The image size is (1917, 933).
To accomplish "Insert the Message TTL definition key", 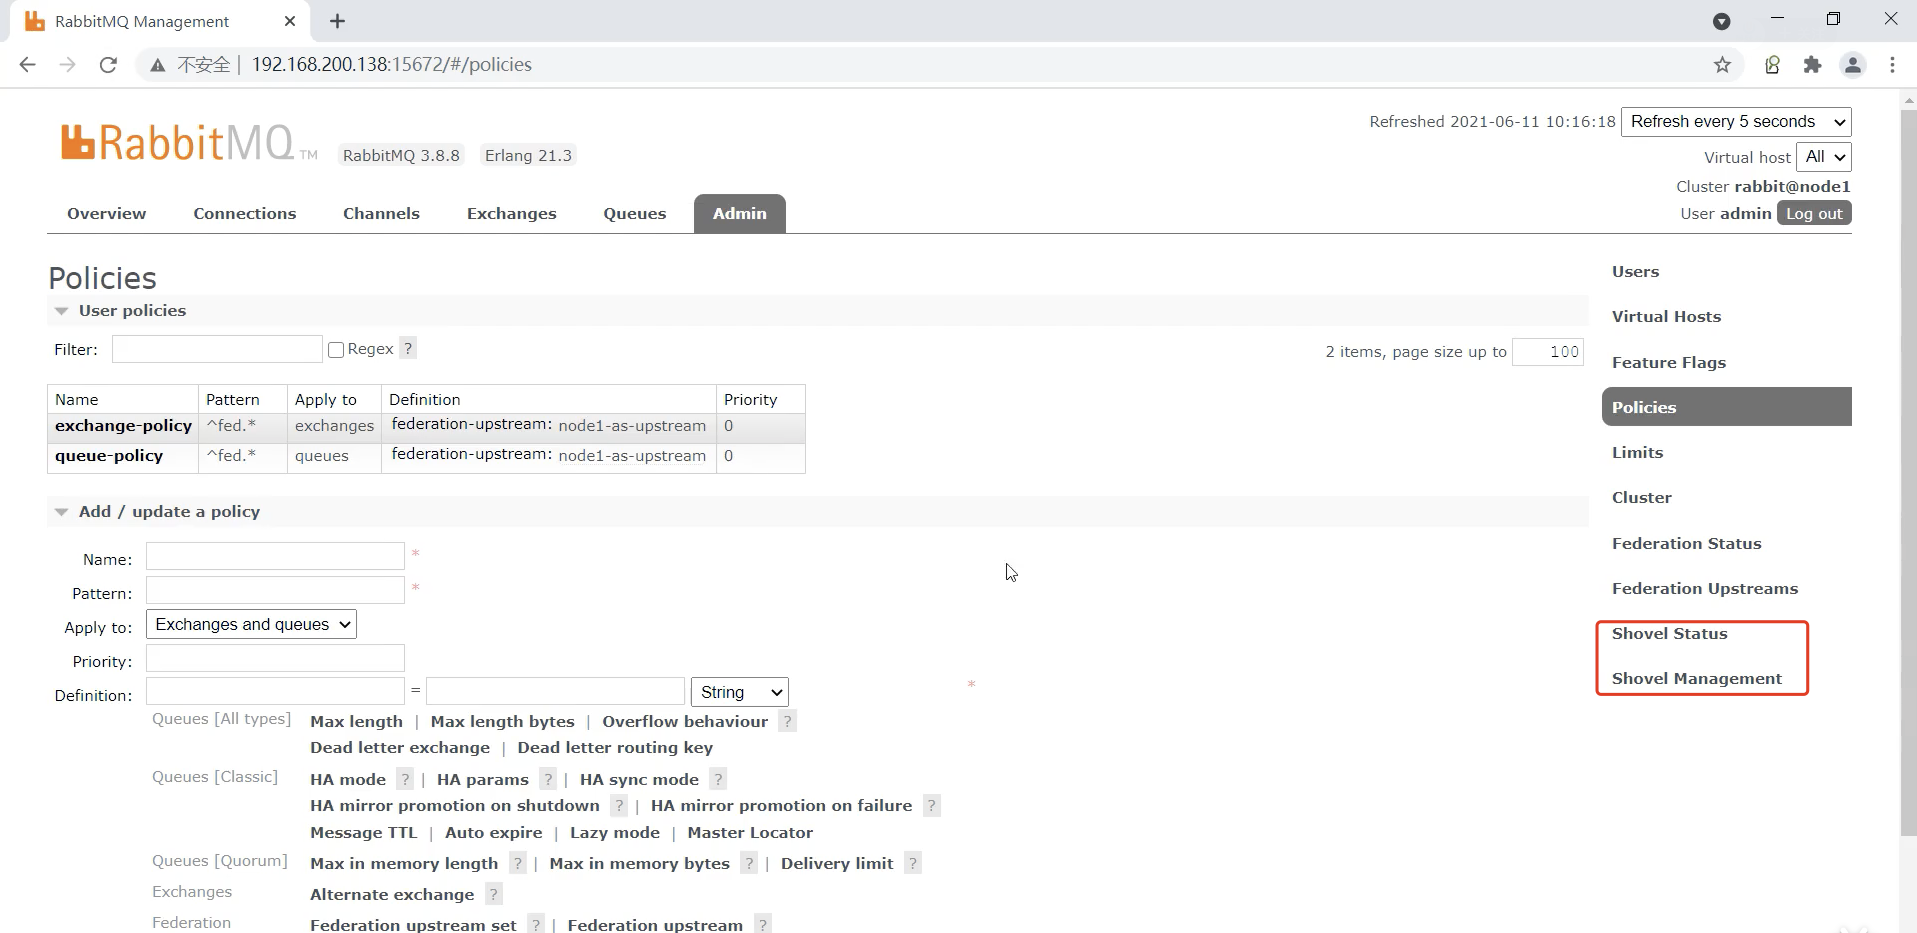I will 363,833.
